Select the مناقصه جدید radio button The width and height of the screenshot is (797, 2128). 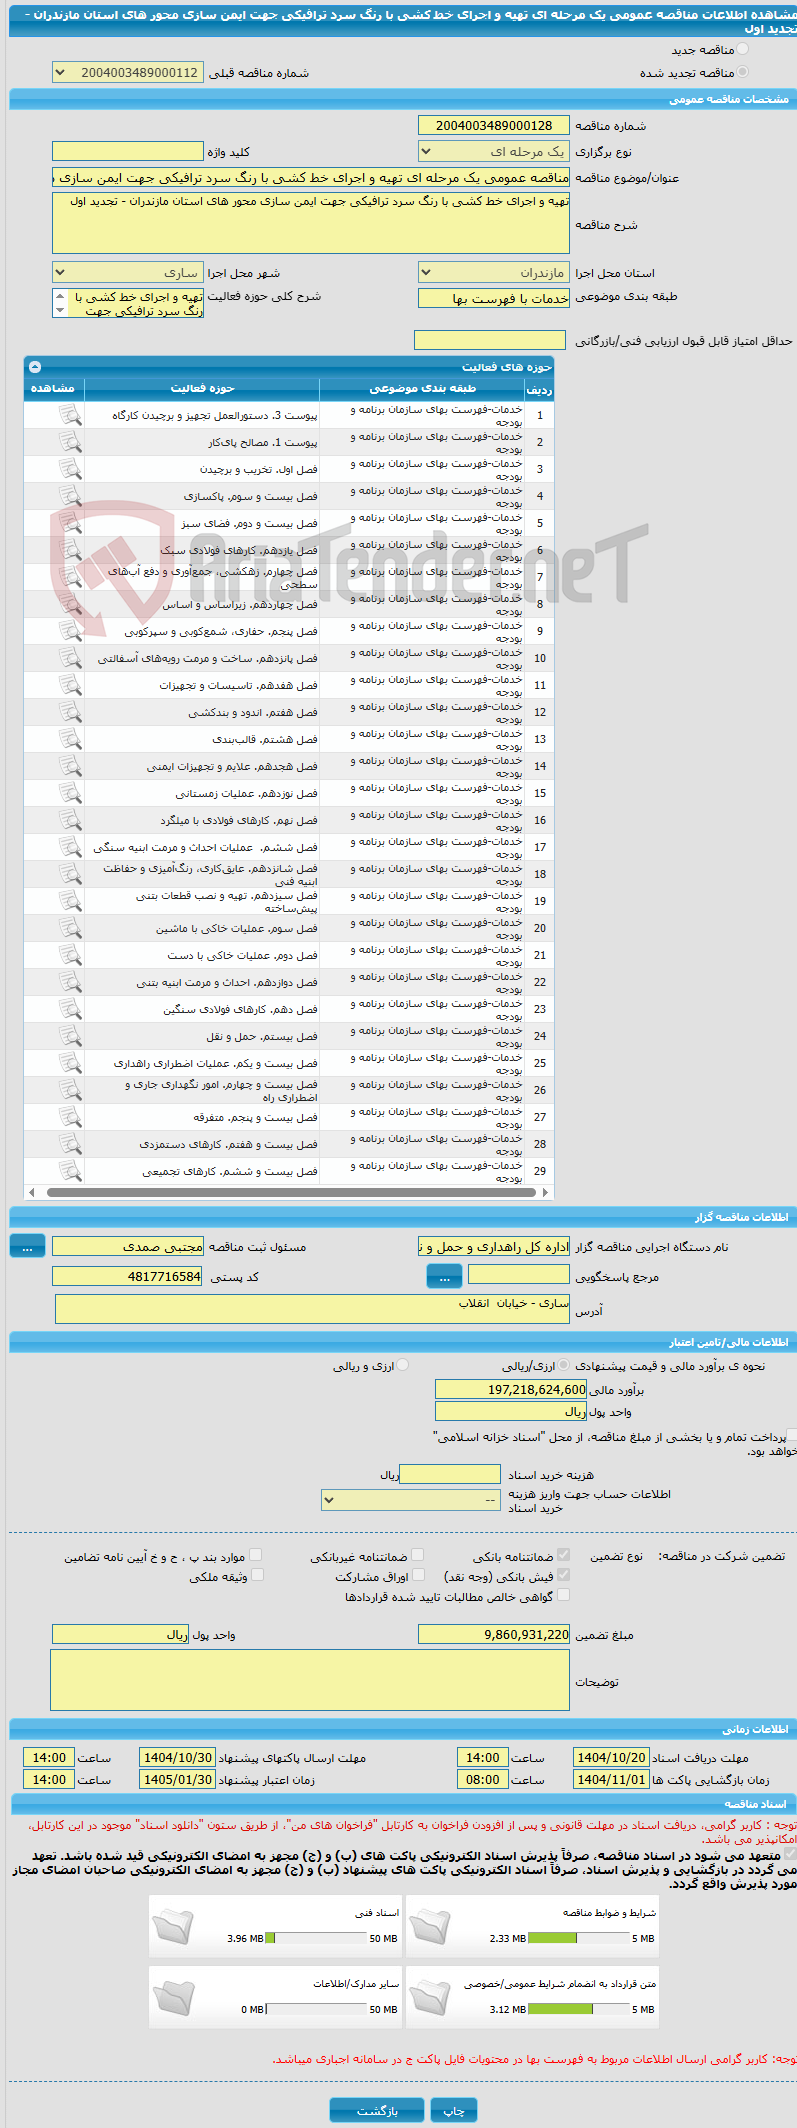click(x=742, y=49)
